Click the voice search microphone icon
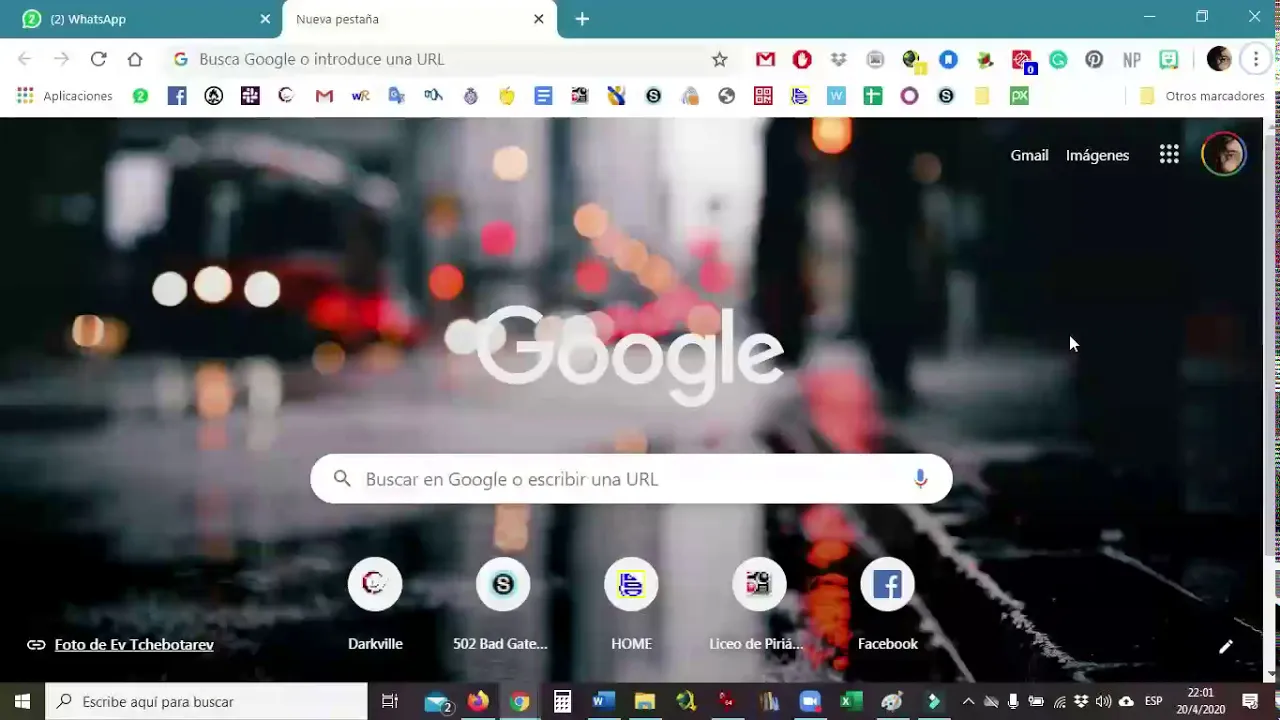This screenshot has width=1280, height=720. pyautogui.click(x=921, y=479)
